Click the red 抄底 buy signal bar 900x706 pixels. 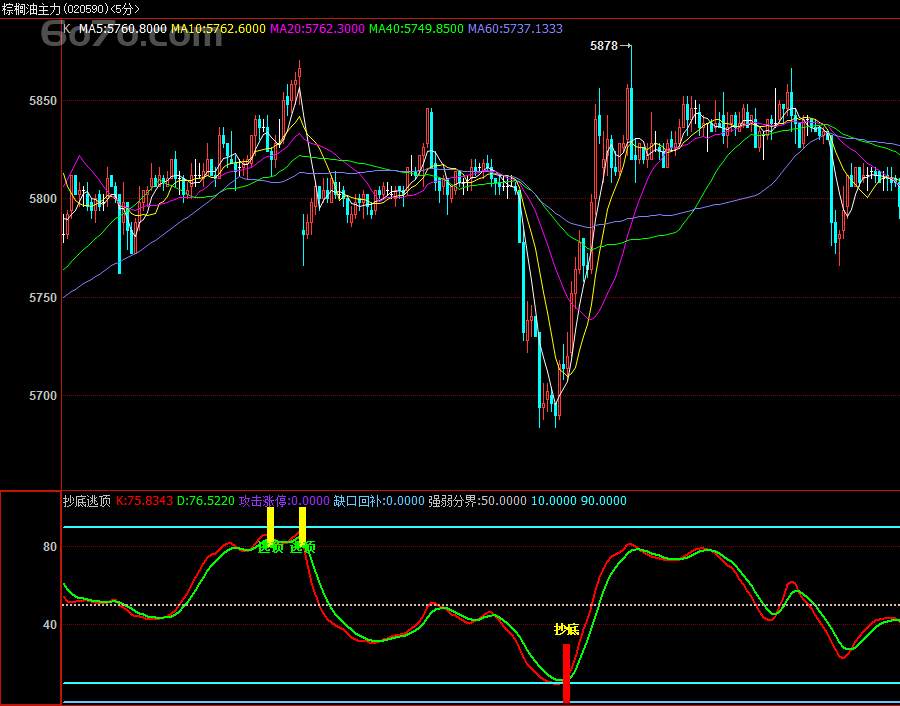pyautogui.click(x=566, y=672)
